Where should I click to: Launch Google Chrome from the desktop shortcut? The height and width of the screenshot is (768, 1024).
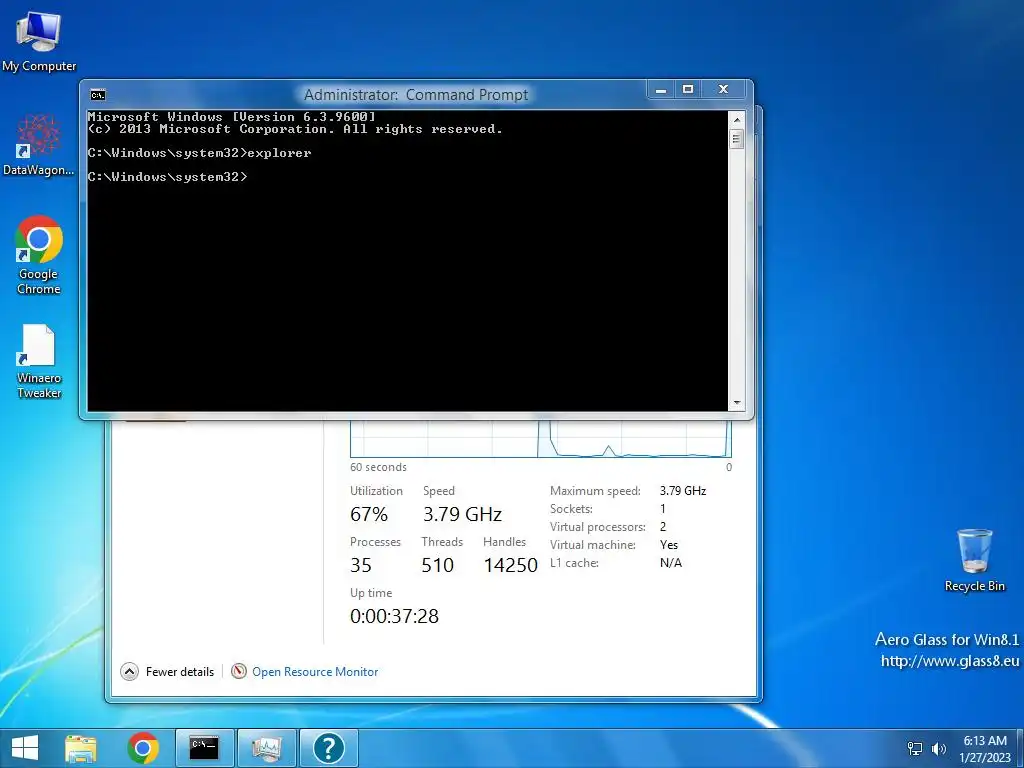(39, 255)
